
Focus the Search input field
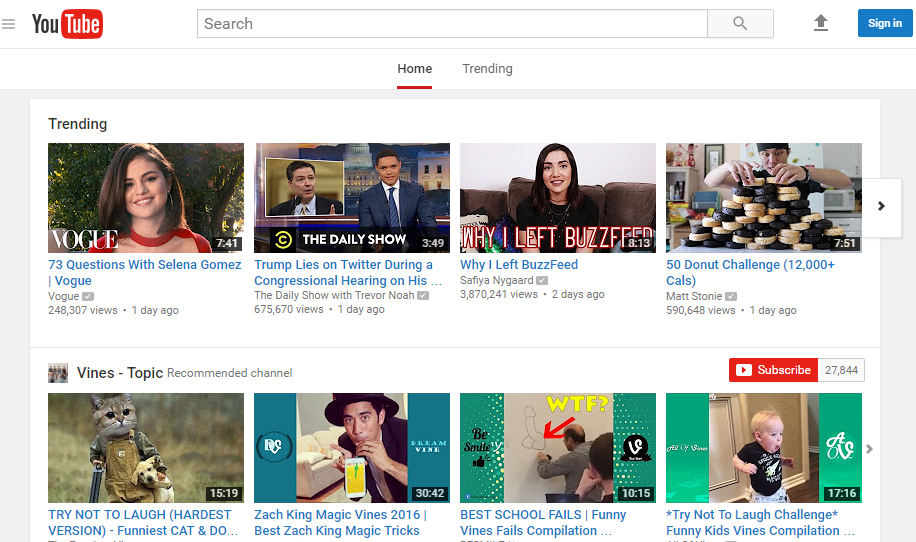point(452,23)
